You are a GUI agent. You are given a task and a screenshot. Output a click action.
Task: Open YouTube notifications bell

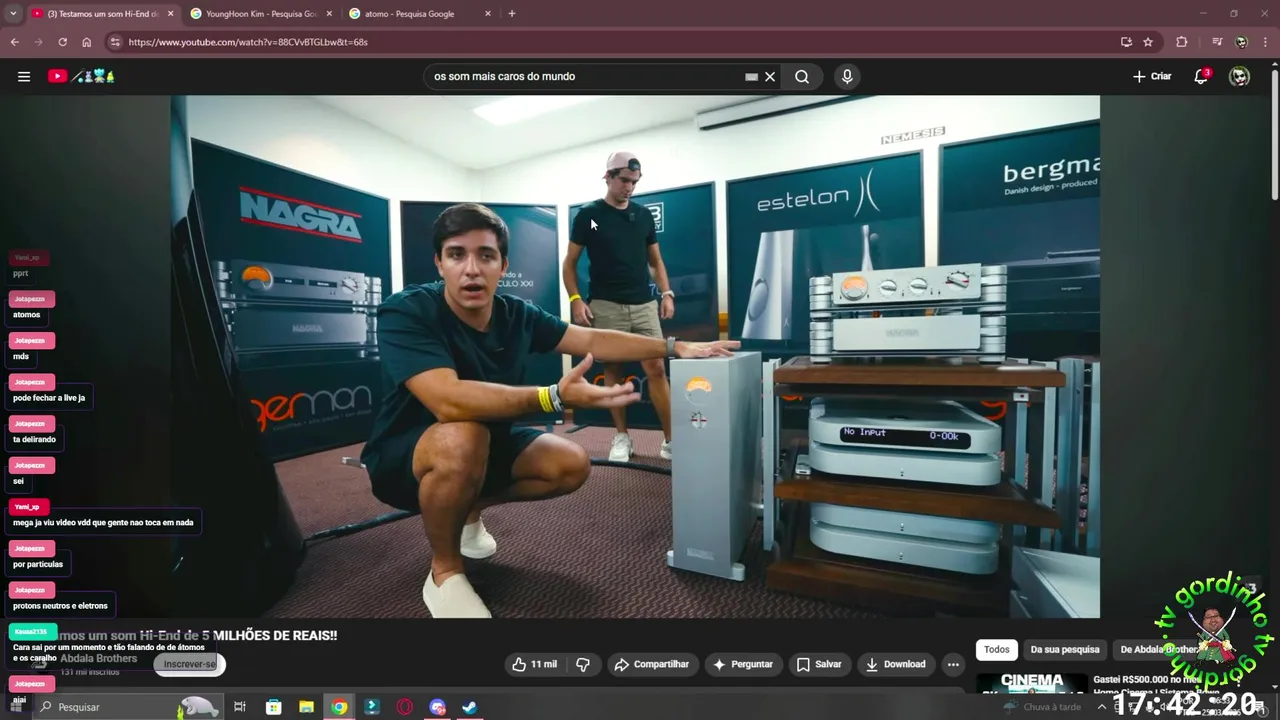pos(1202,76)
